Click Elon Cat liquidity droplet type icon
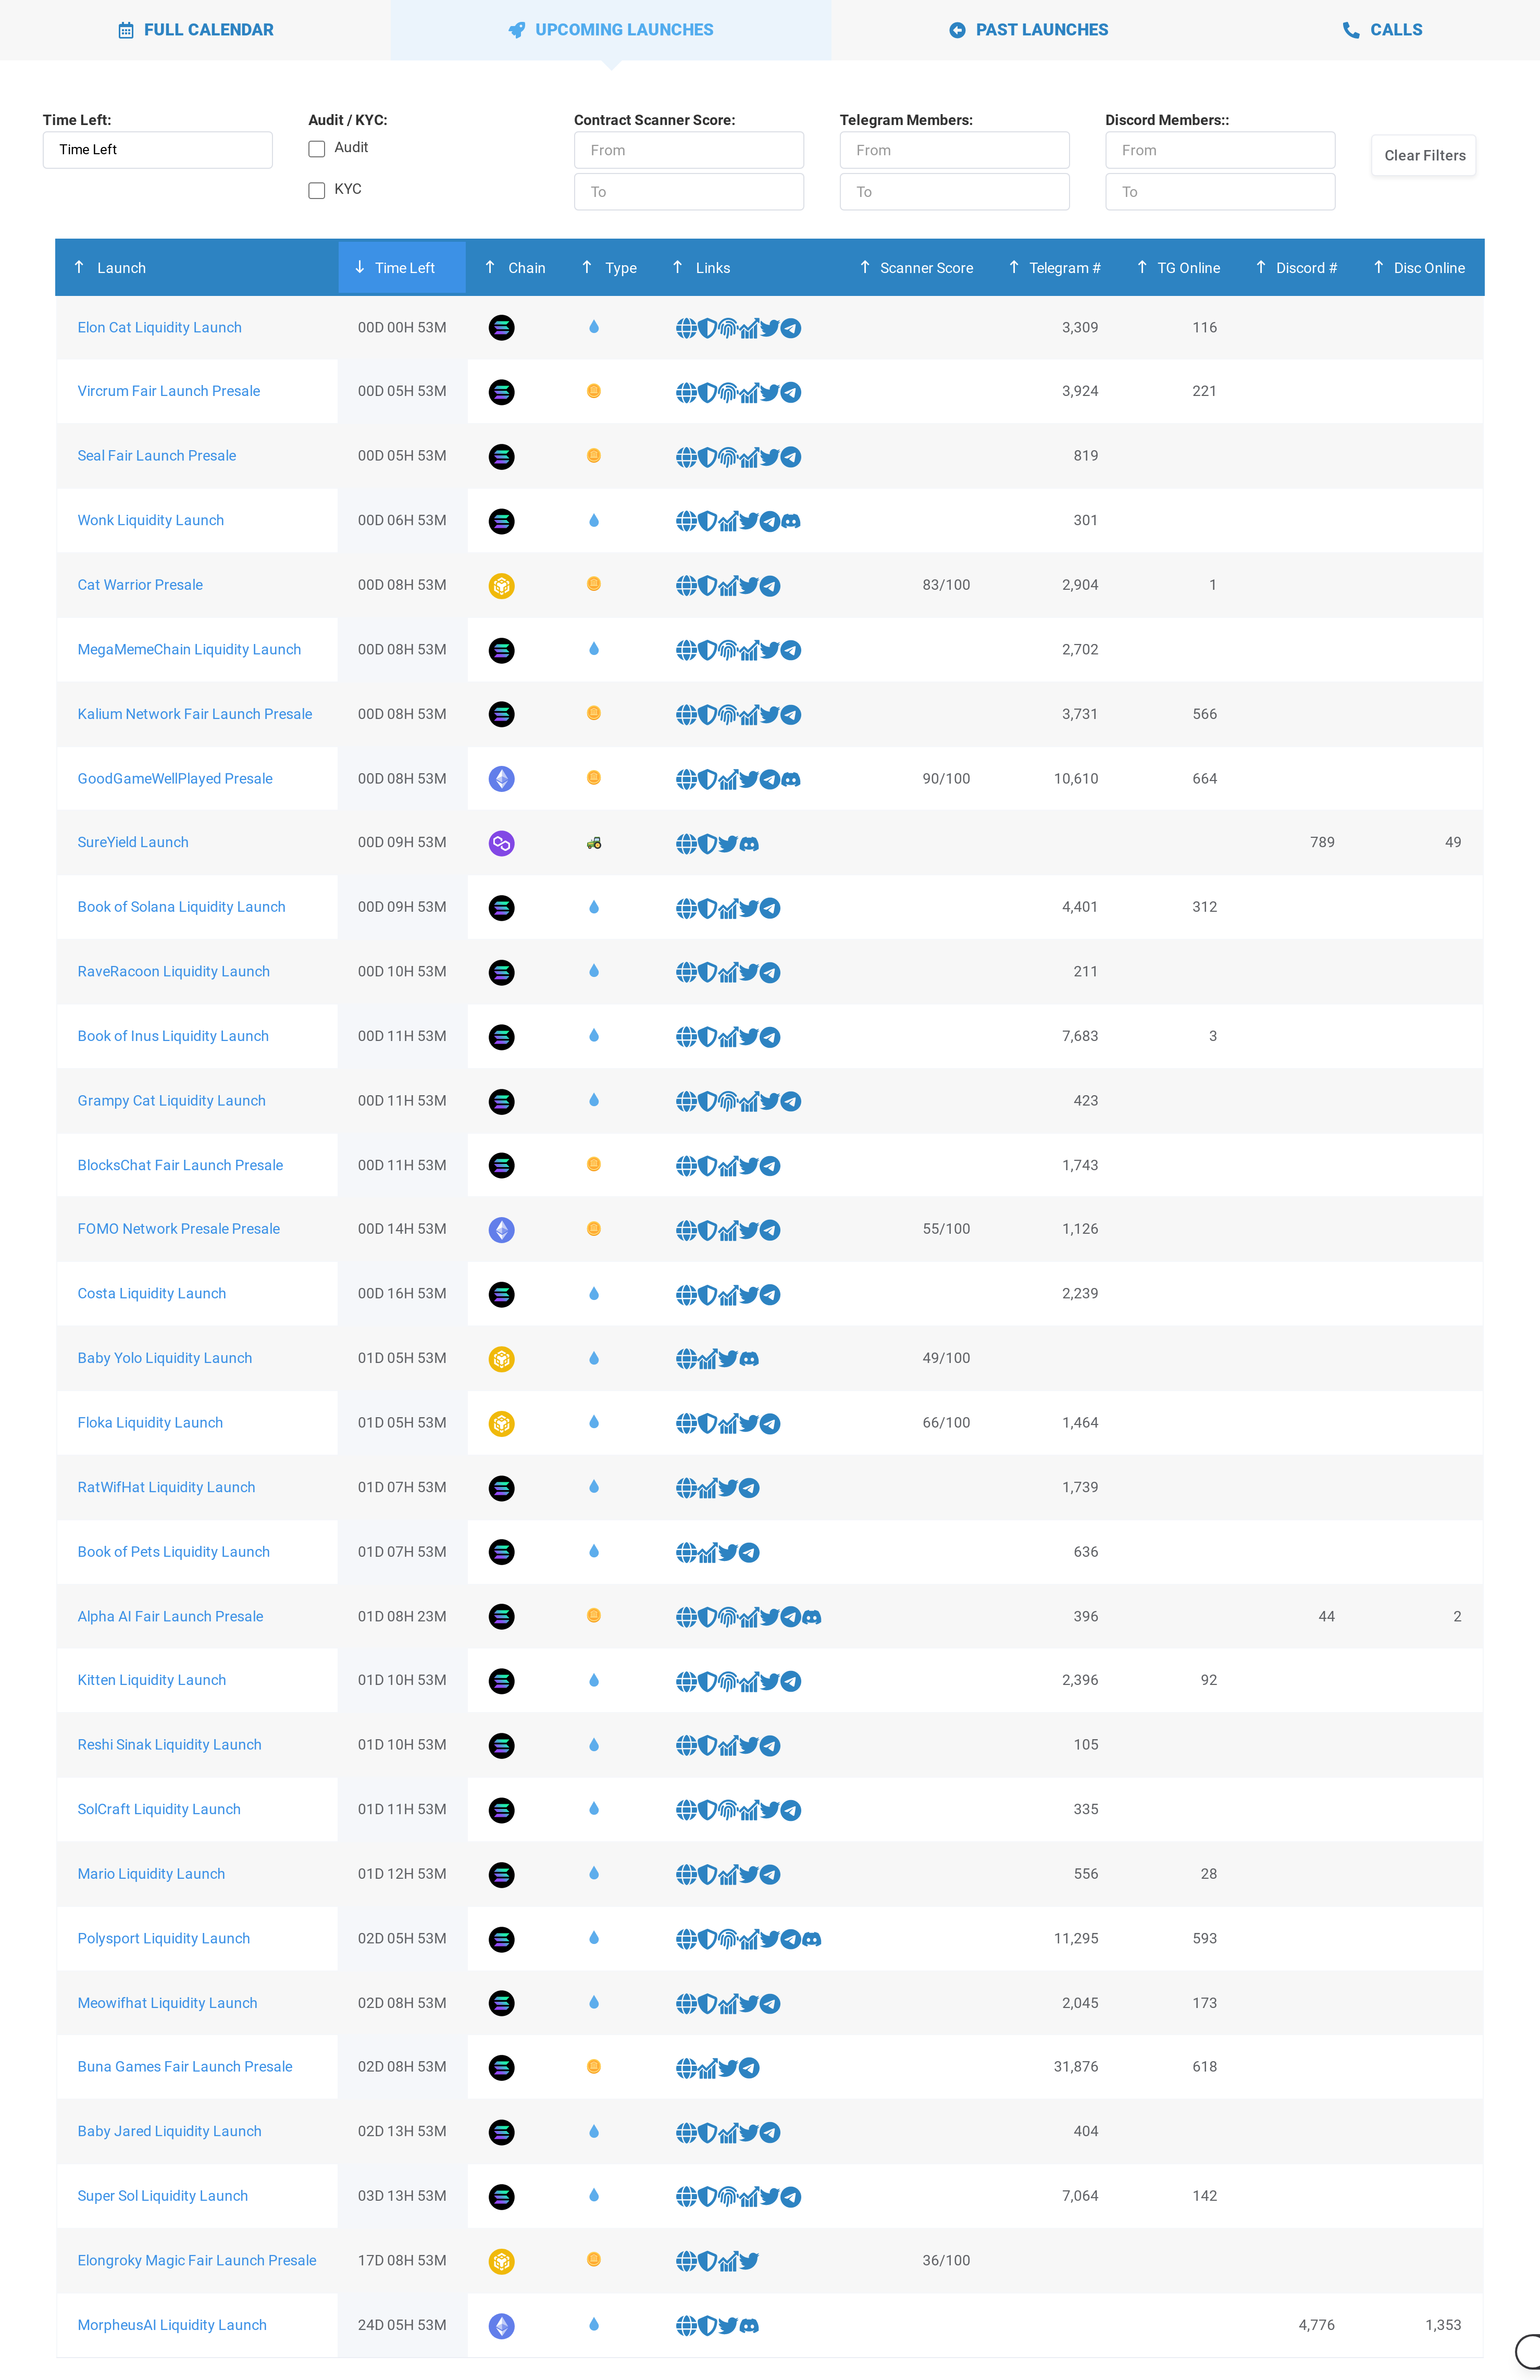The width and height of the screenshot is (1540, 2380). point(594,327)
